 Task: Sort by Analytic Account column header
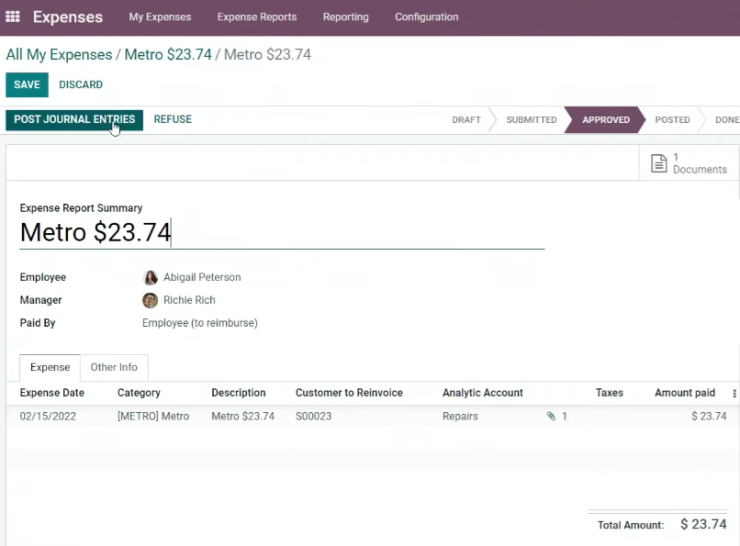click(483, 393)
